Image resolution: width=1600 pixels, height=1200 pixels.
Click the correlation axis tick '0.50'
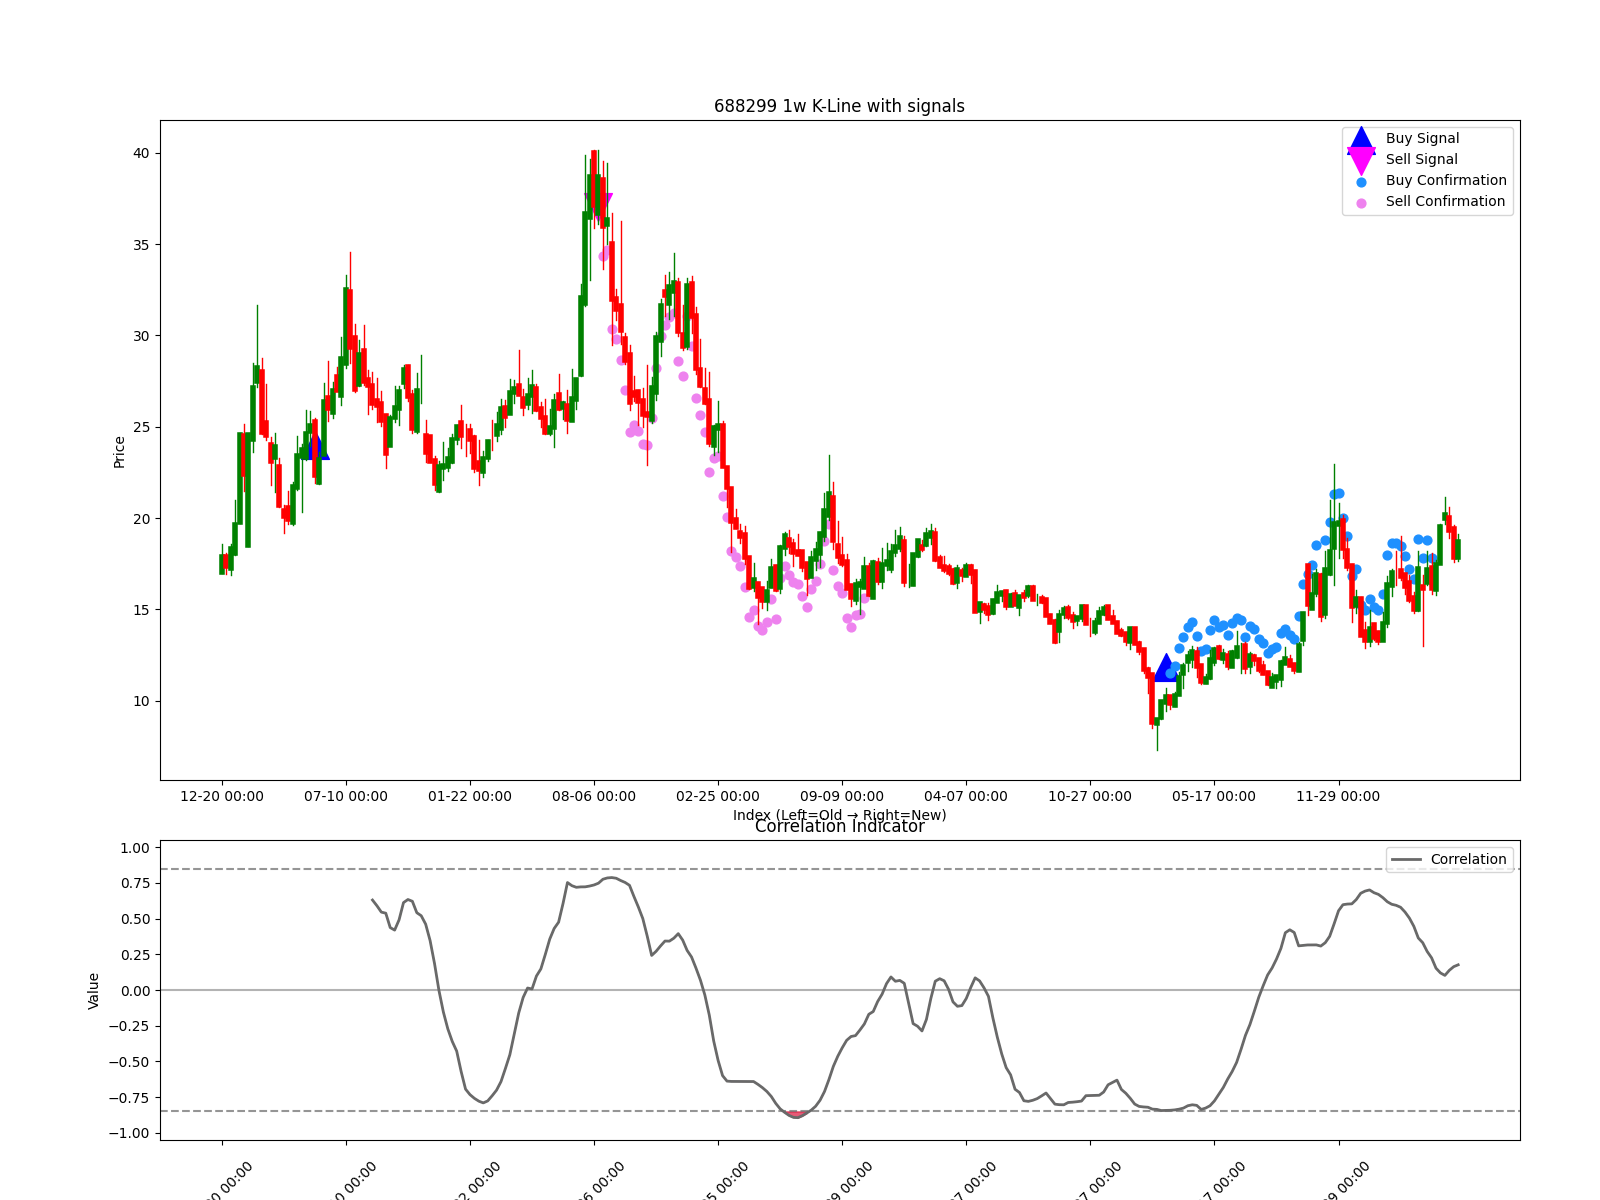pos(135,919)
